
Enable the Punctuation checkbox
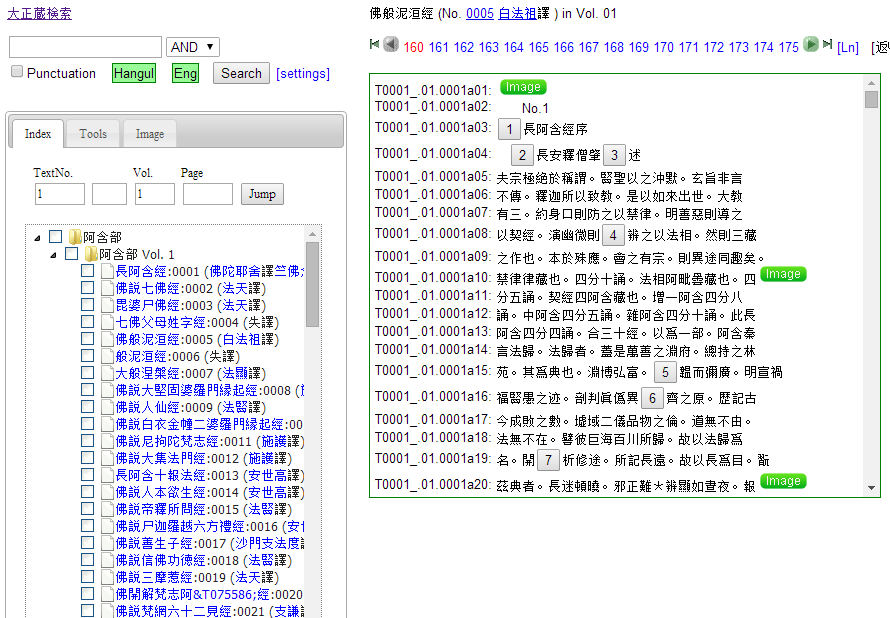(17, 72)
